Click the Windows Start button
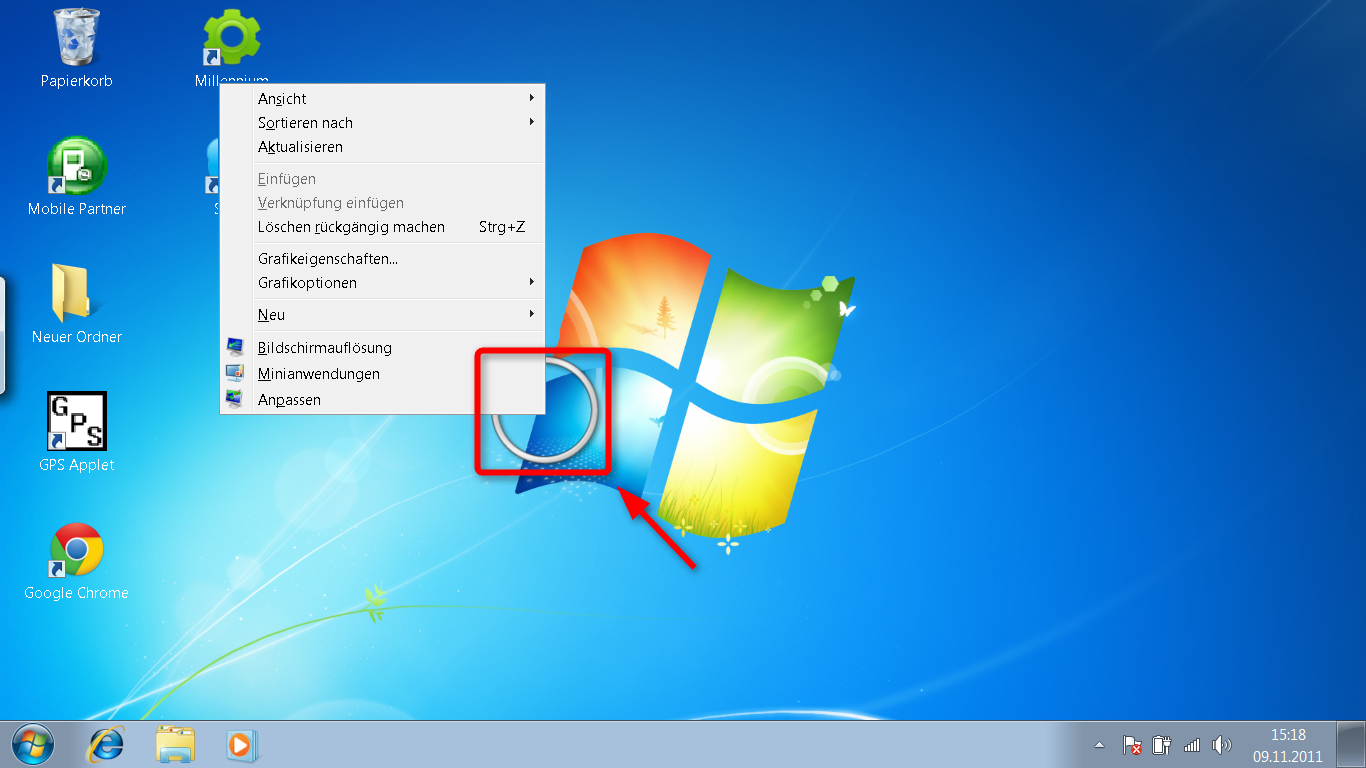 (33, 744)
